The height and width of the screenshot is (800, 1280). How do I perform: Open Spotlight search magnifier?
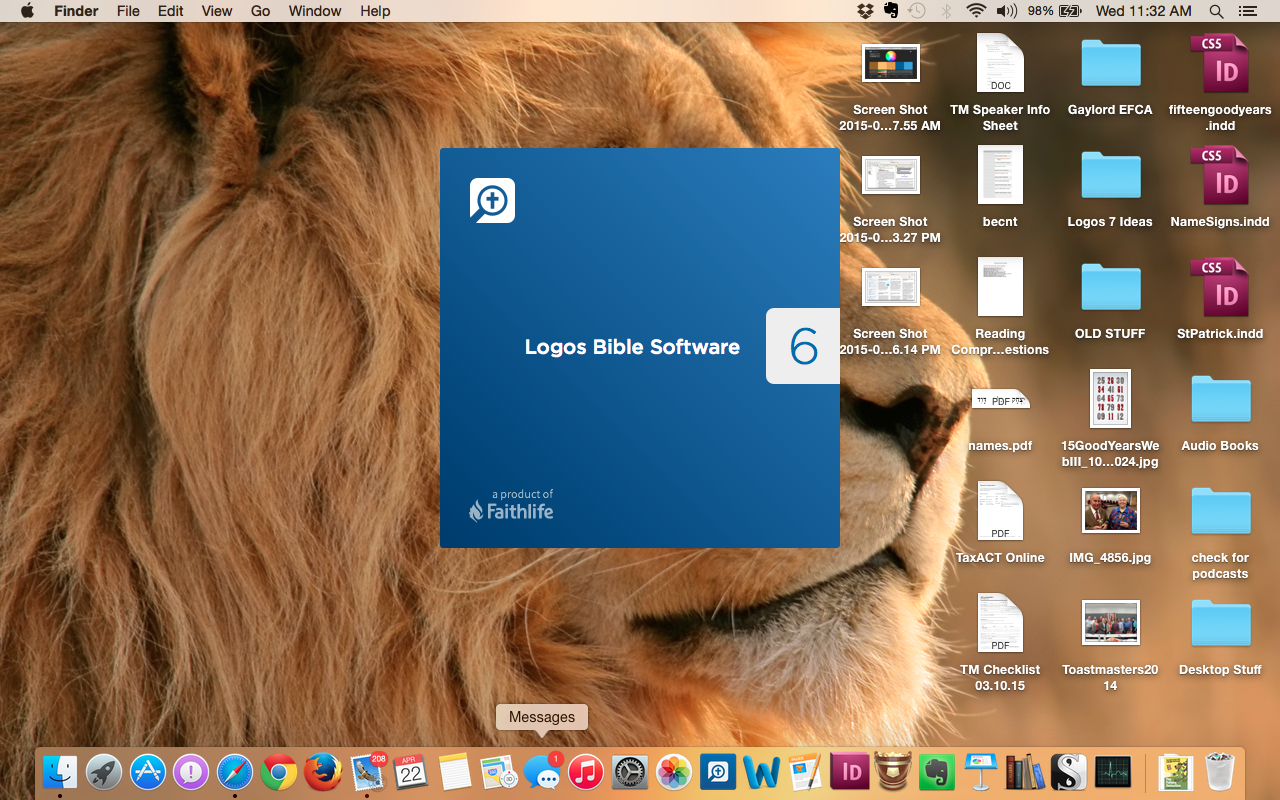(1216, 11)
